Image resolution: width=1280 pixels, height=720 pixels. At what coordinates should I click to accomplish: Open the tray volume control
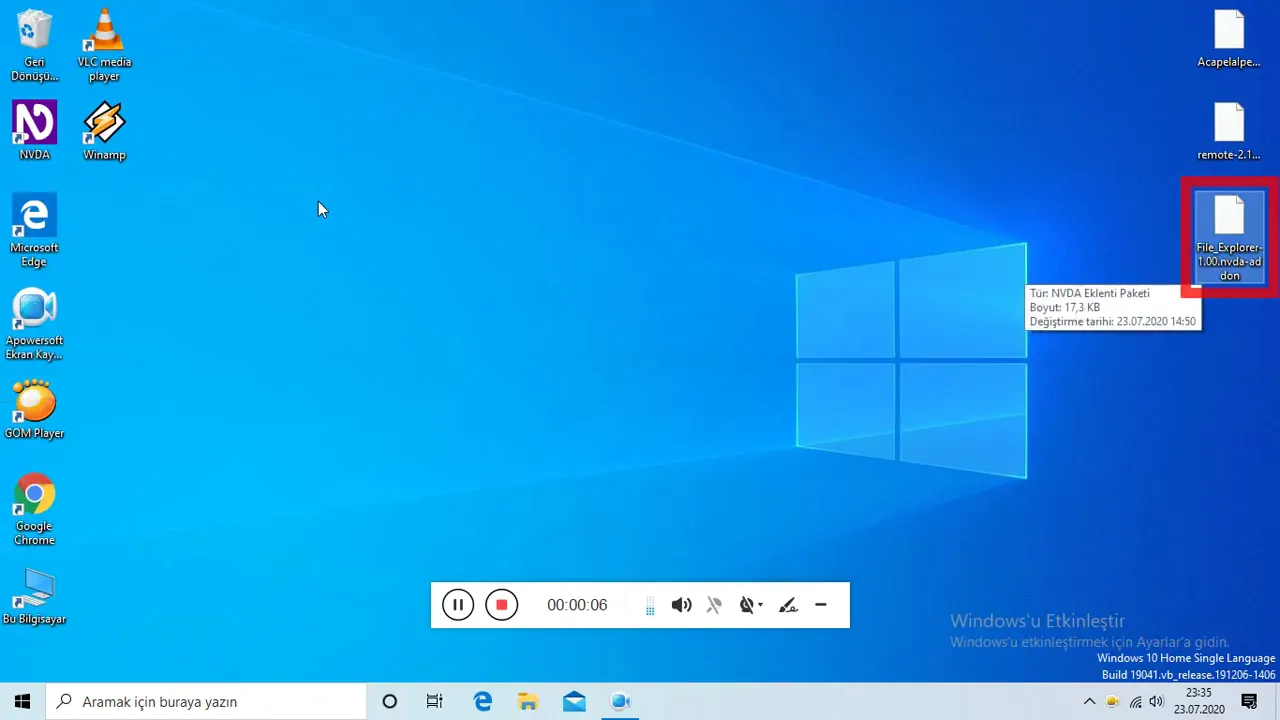click(x=1157, y=701)
